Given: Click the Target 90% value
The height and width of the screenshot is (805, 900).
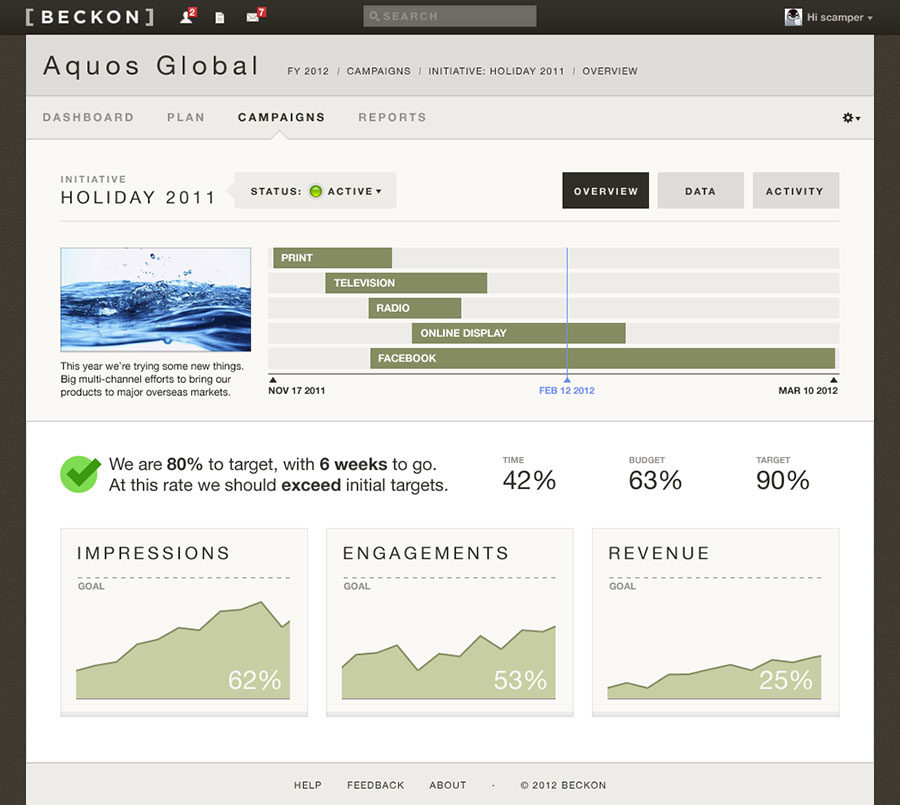Looking at the screenshot, I should click(x=782, y=481).
